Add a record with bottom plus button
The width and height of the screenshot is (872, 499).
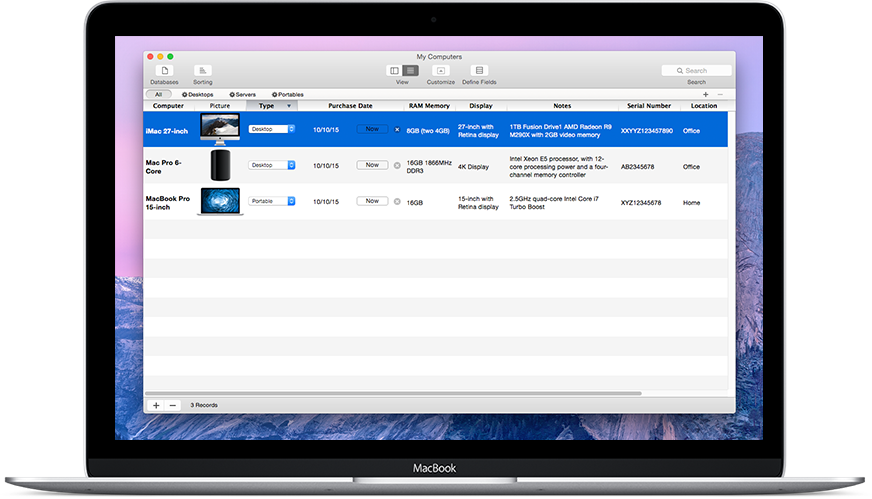156,406
